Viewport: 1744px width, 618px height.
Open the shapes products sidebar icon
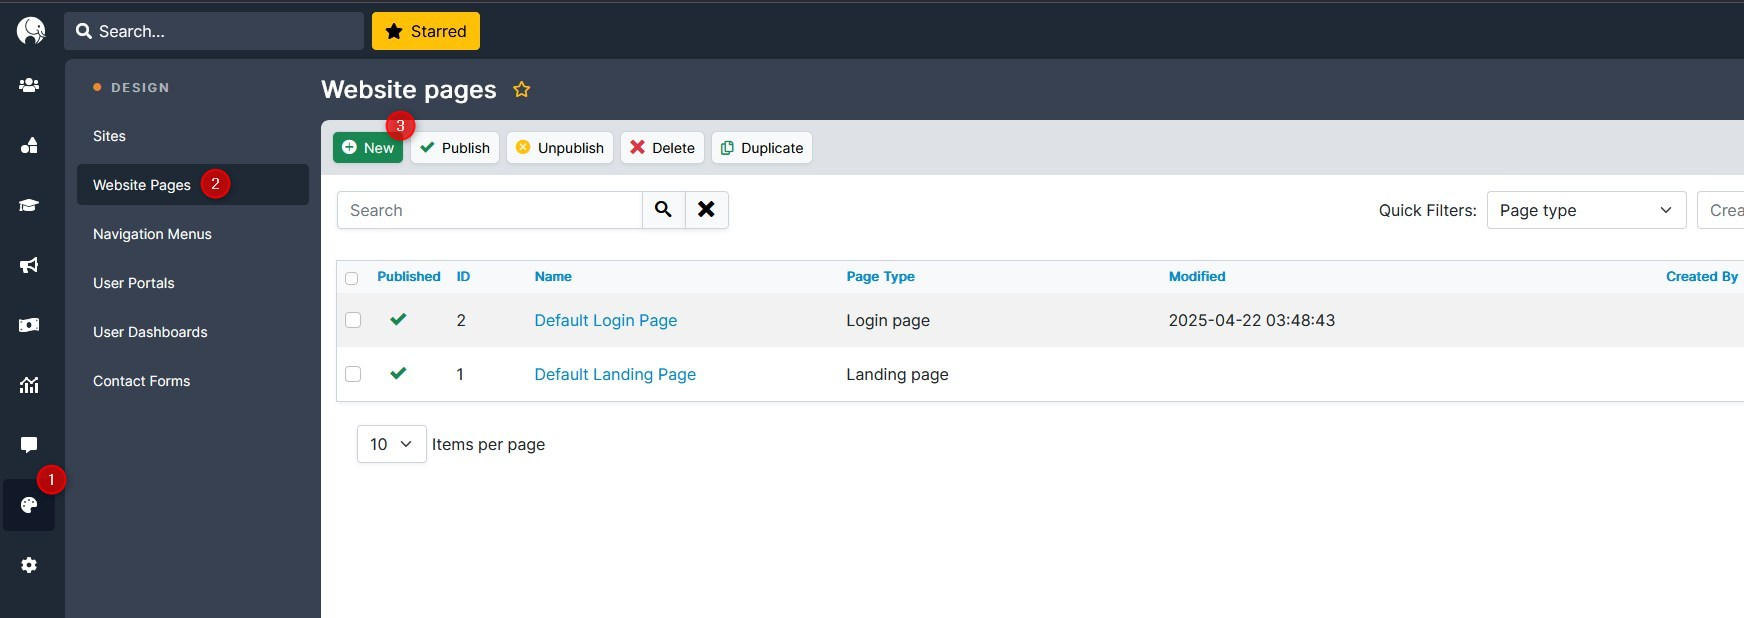pos(29,145)
